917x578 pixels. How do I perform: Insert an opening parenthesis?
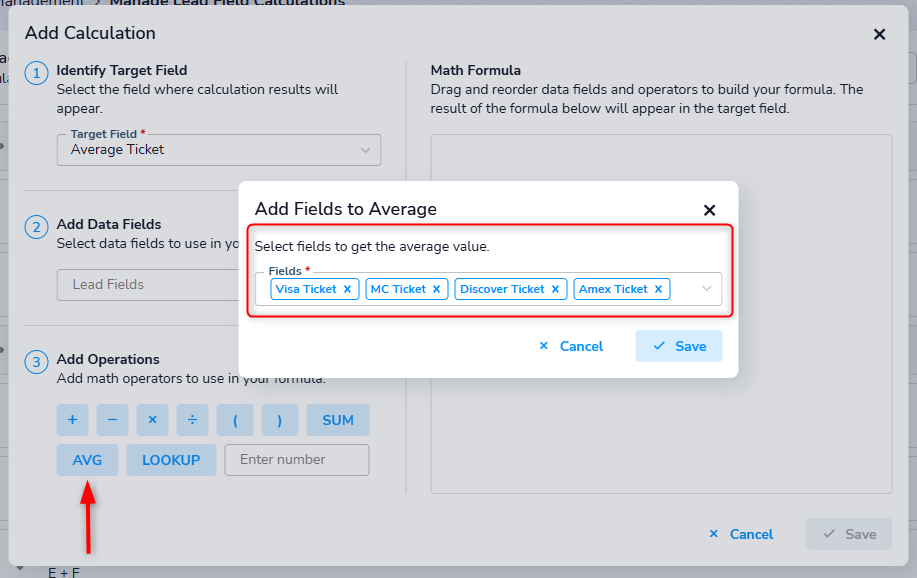pyautogui.click(x=235, y=420)
